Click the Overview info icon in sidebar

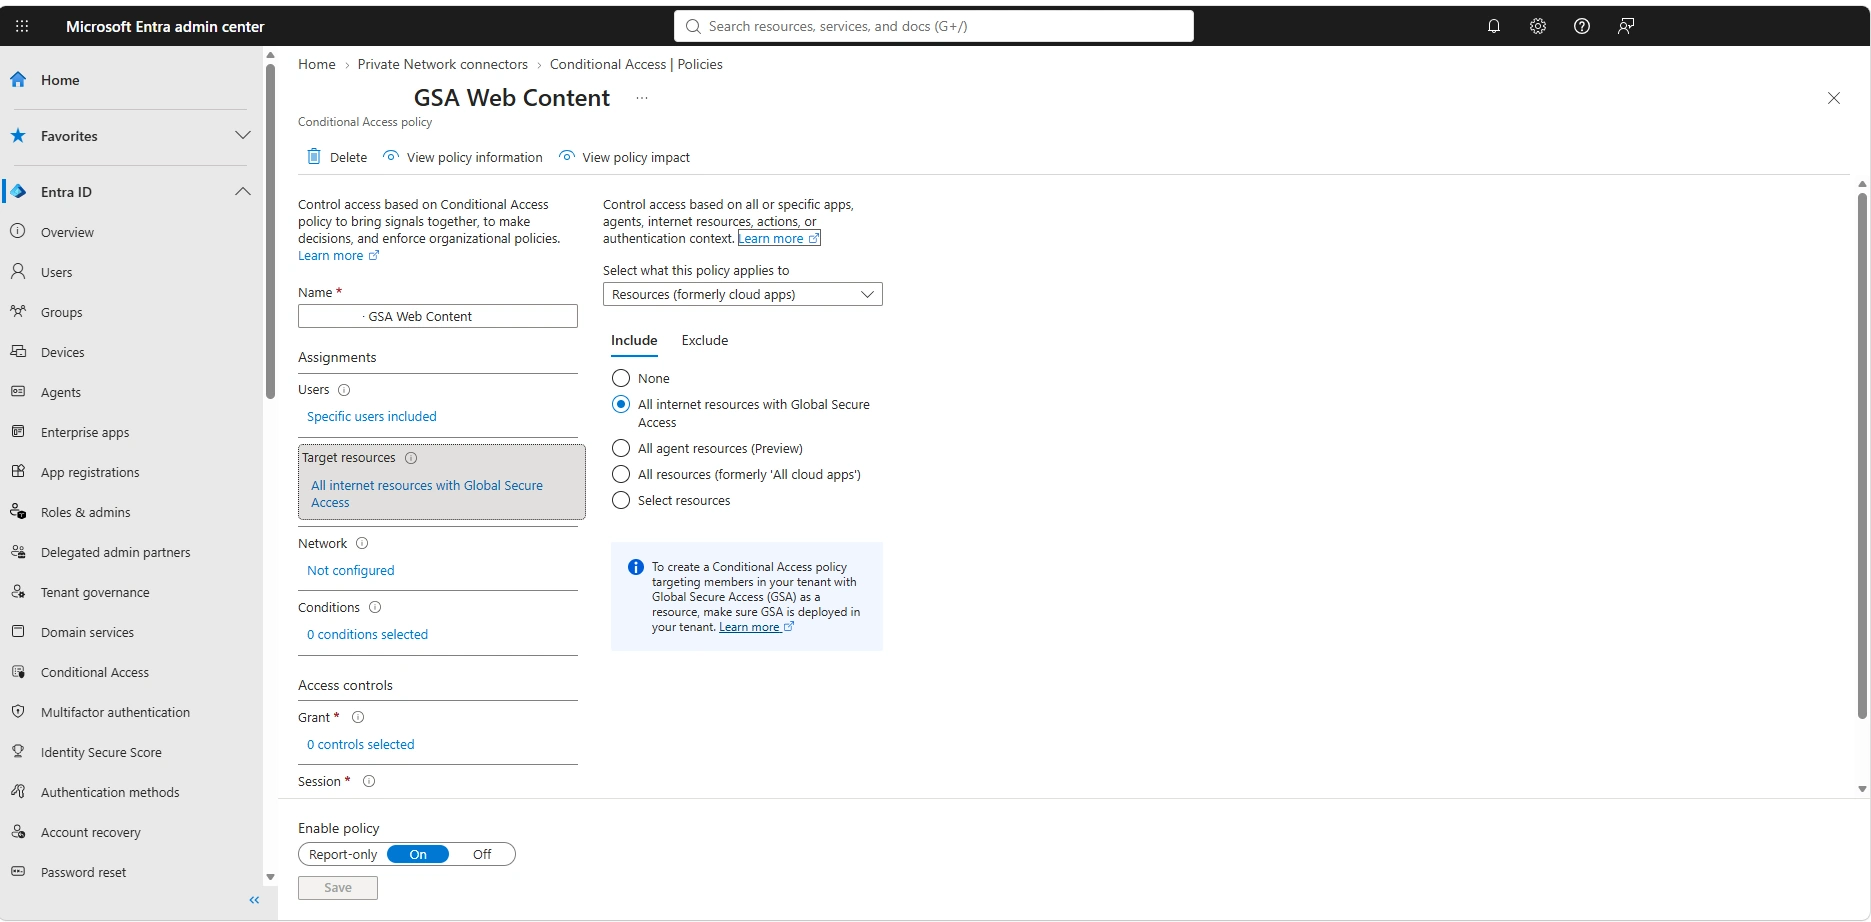[18, 231]
